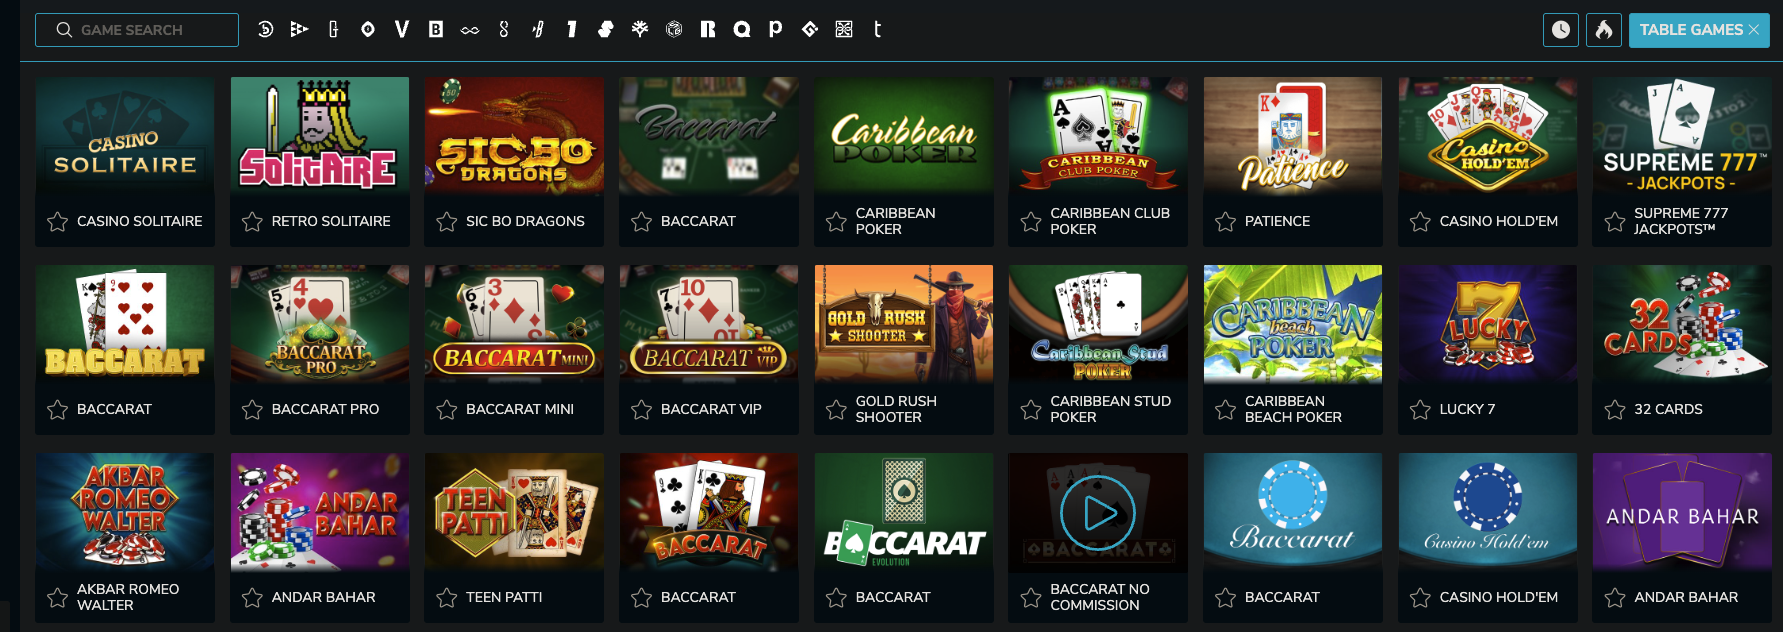Select the lowercase t provider logo filter
Viewport: 1783px width, 632px height.
coord(877,30)
